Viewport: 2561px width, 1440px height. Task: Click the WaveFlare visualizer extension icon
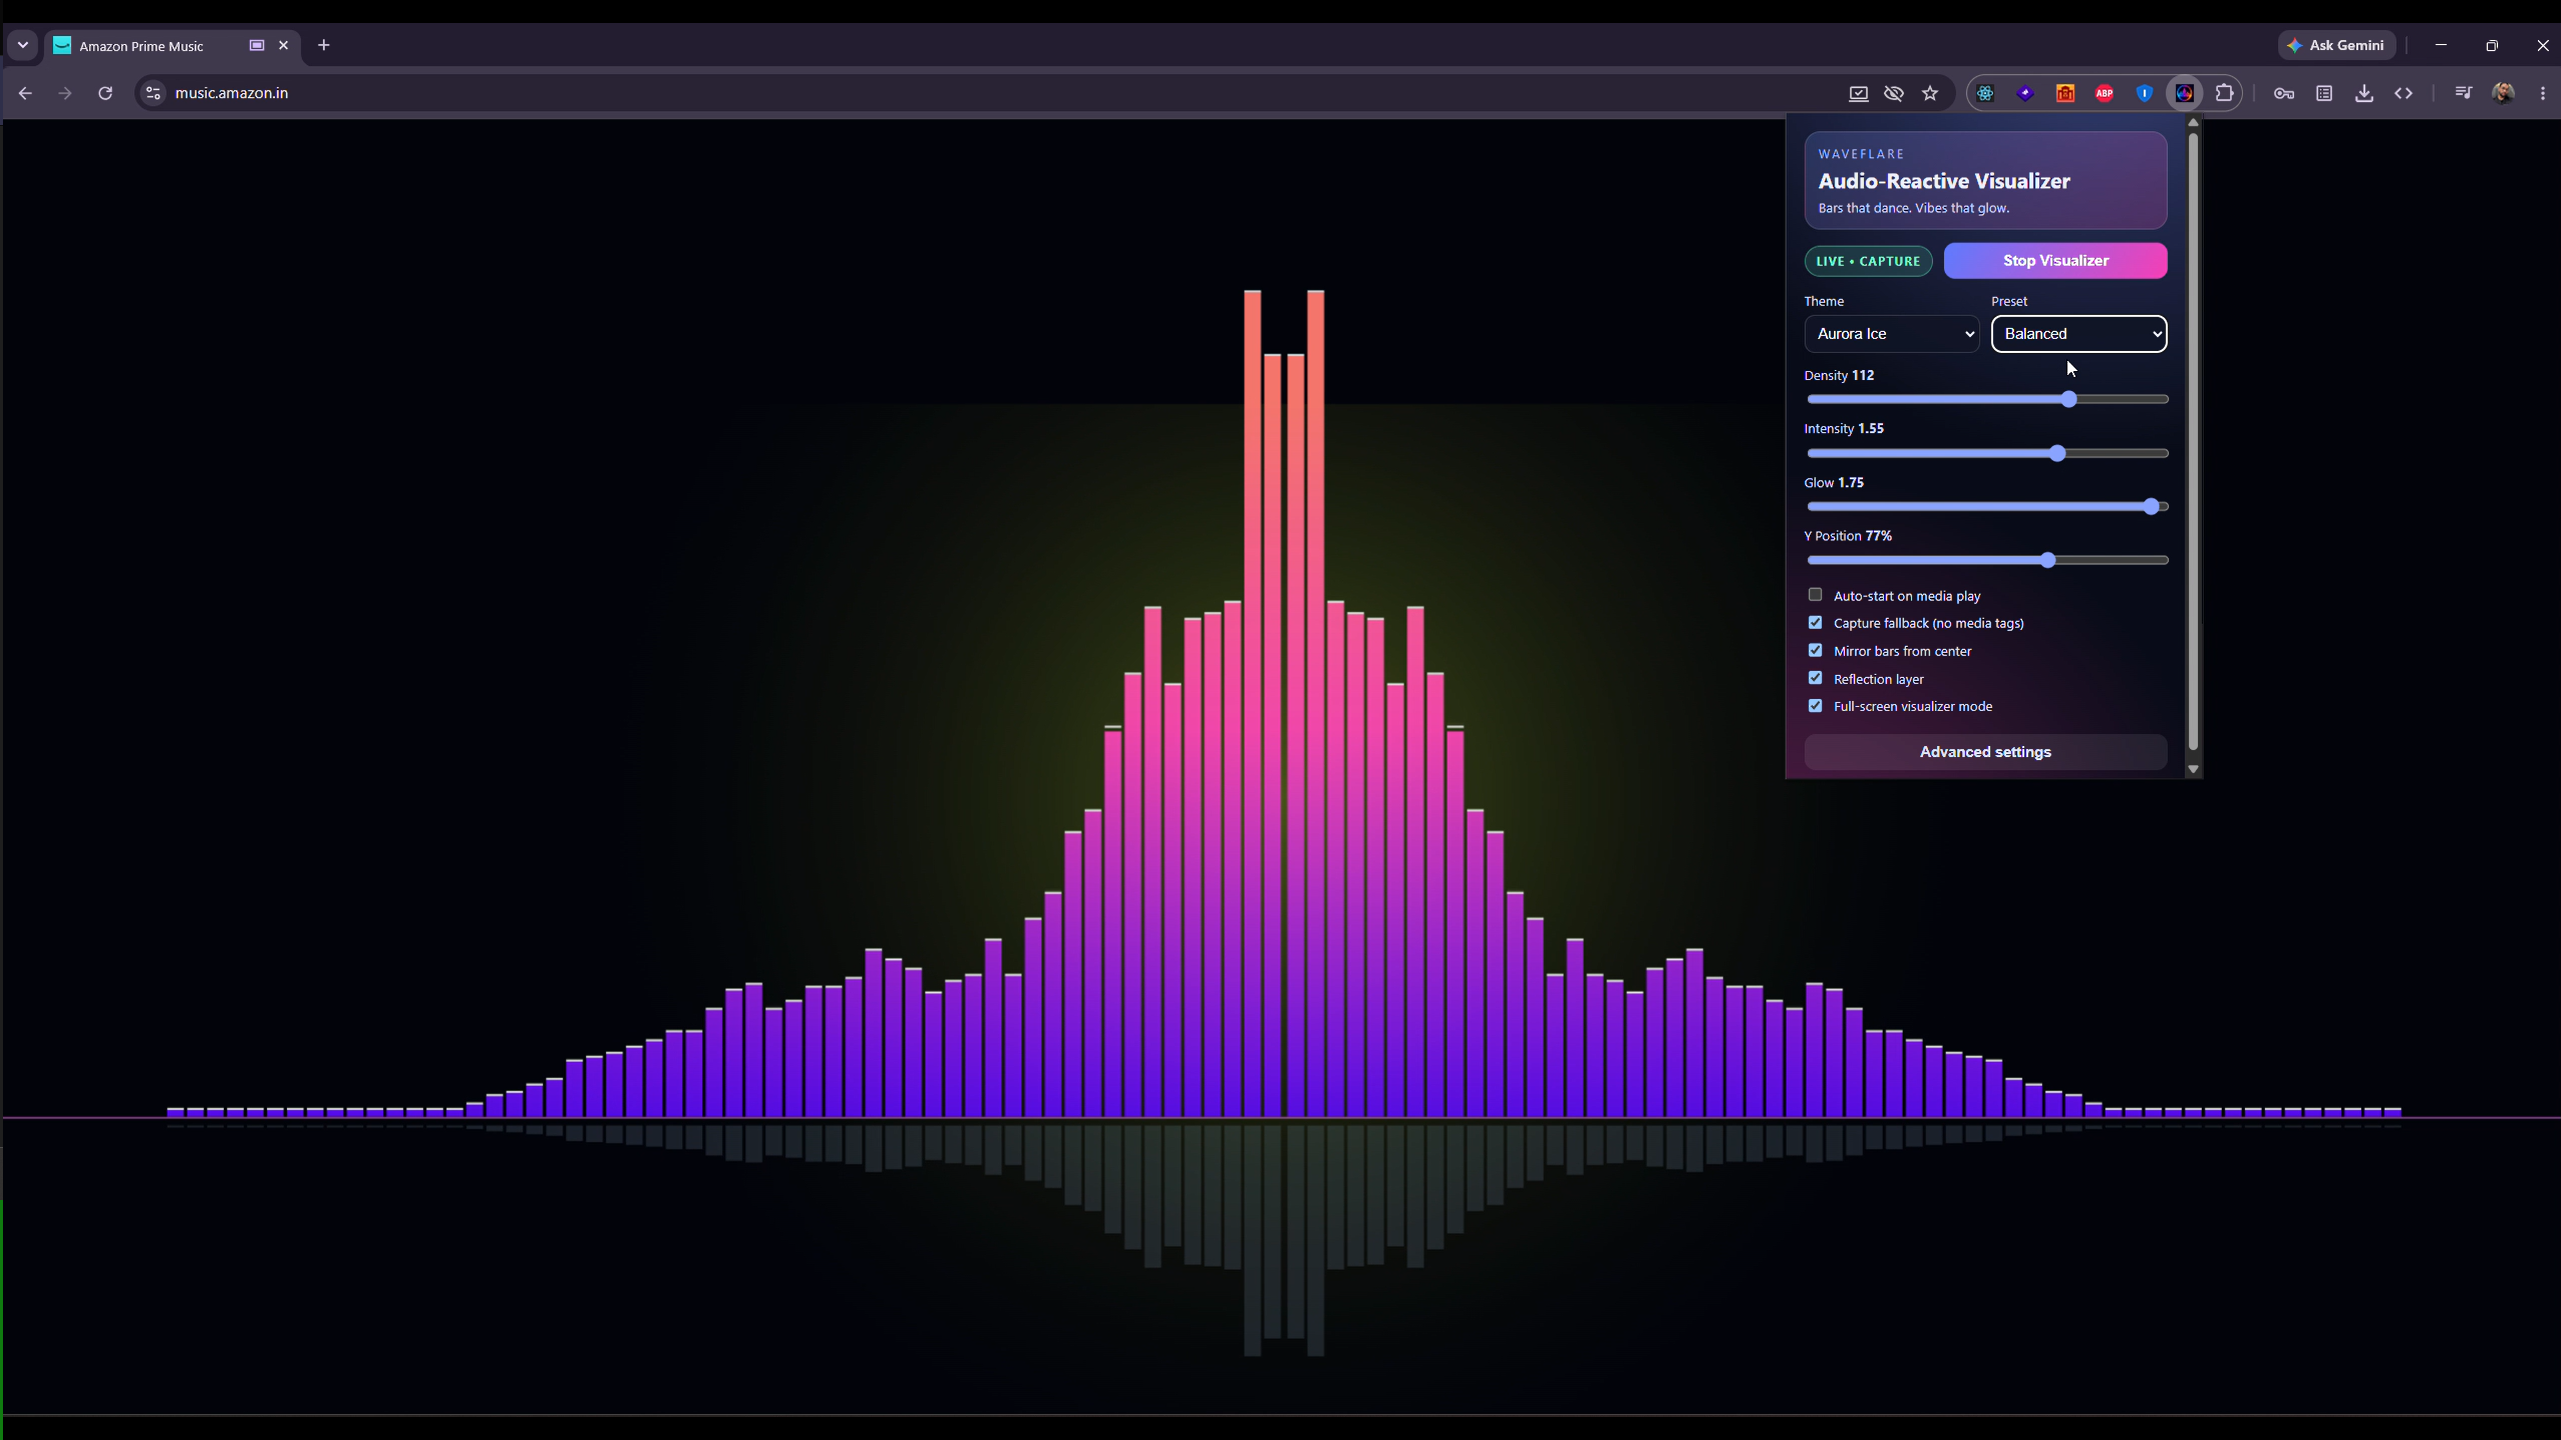pos(2185,93)
